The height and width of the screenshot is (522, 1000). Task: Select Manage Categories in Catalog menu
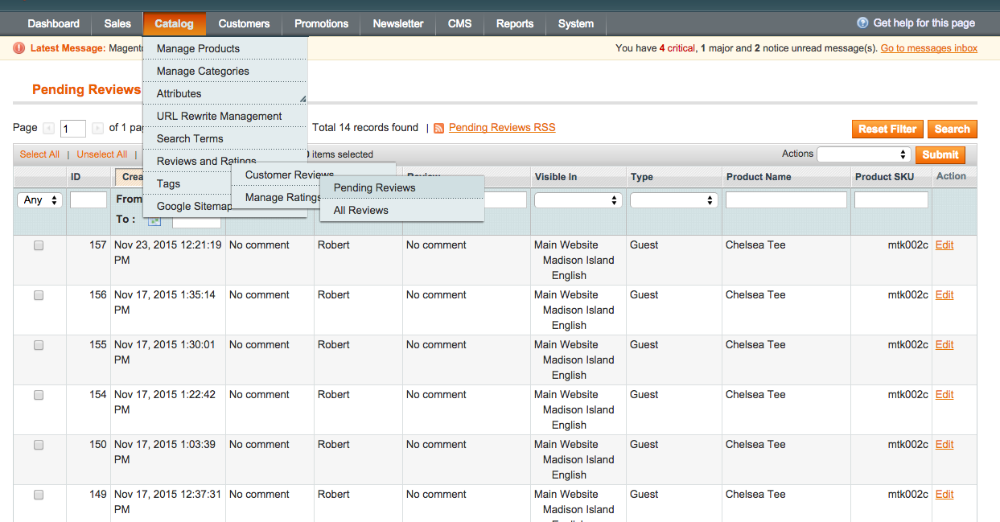203,71
